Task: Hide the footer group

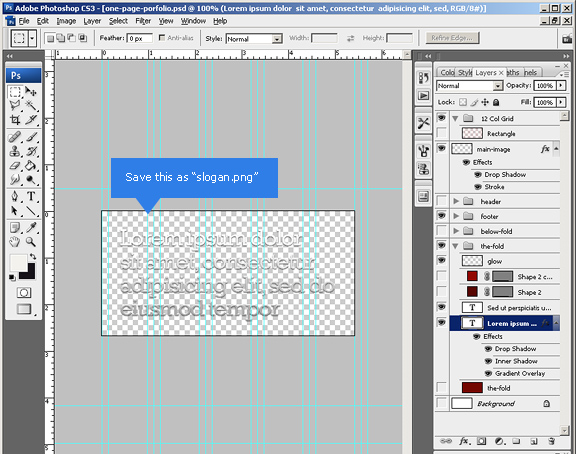Action: (x=442, y=216)
